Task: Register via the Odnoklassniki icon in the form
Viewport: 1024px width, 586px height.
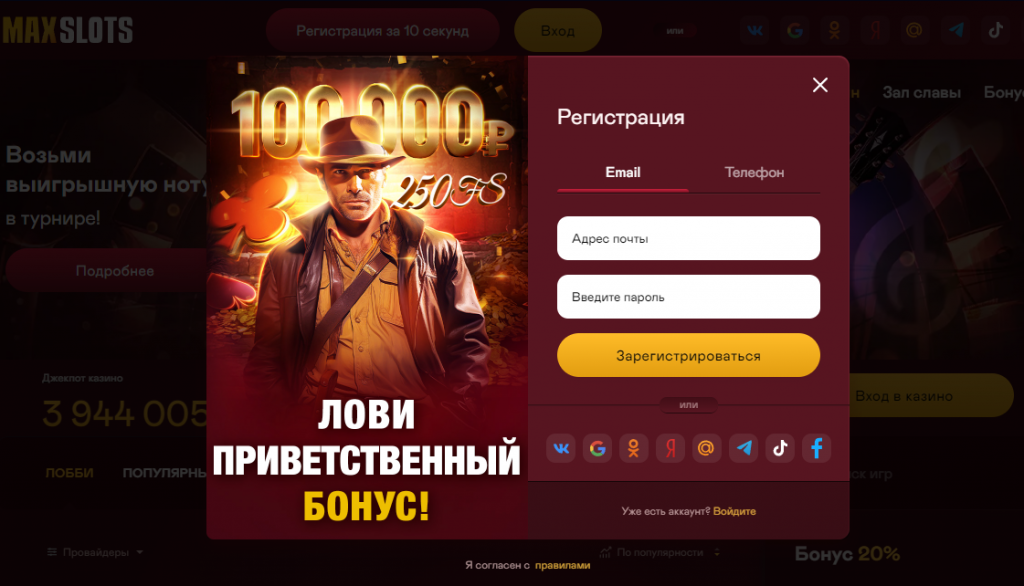Action: (x=633, y=448)
